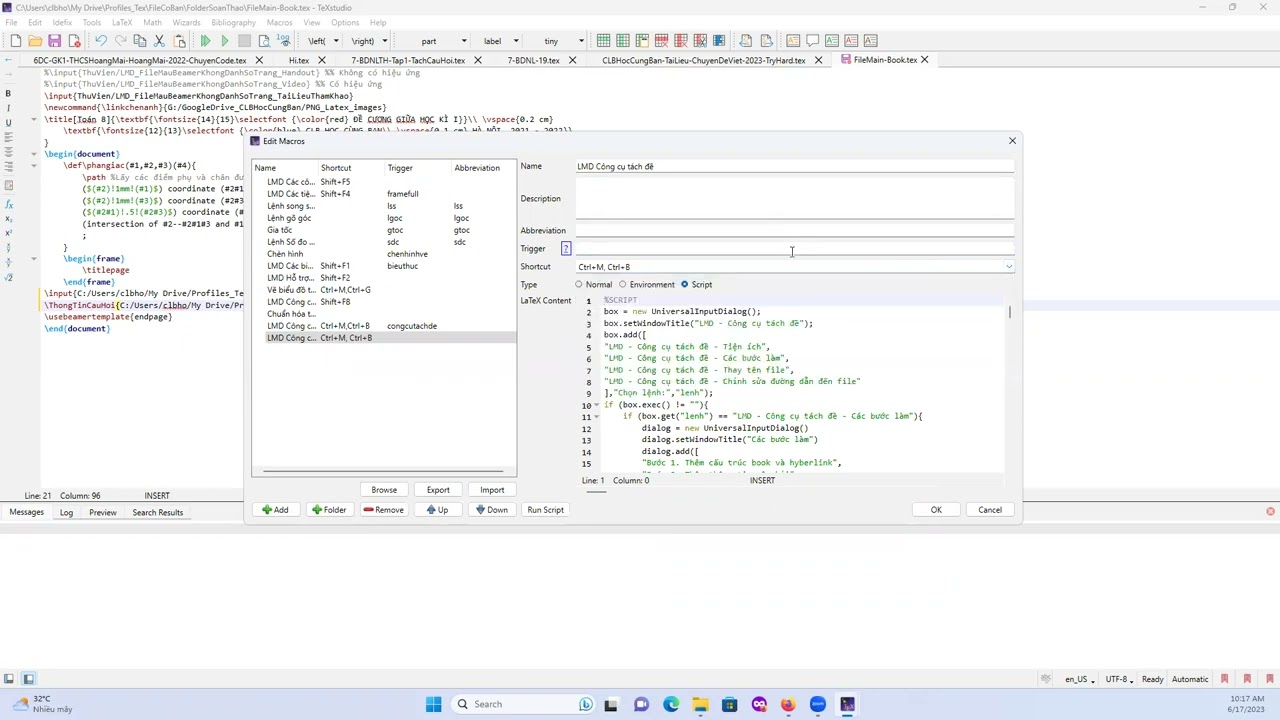Viewport: 1280px width, 720px height.
Task: Open the UTF-8 encoding selector
Action: [1119, 679]
